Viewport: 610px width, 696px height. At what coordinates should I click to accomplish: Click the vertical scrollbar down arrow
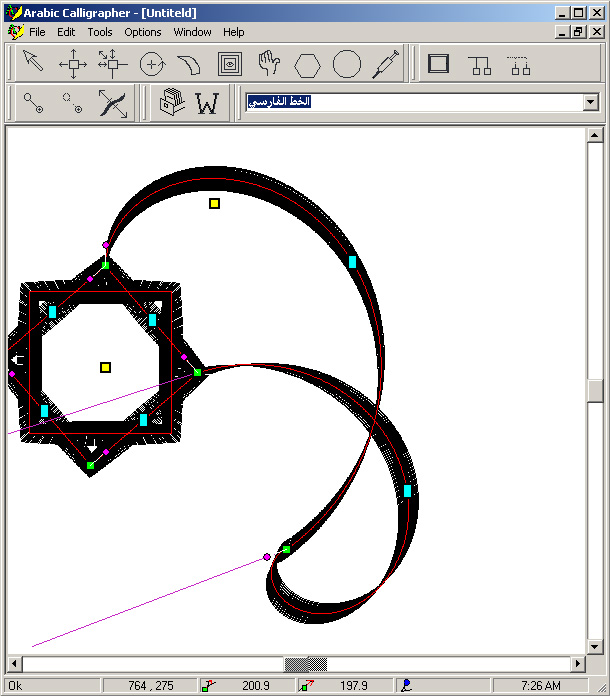click(594, 646)
